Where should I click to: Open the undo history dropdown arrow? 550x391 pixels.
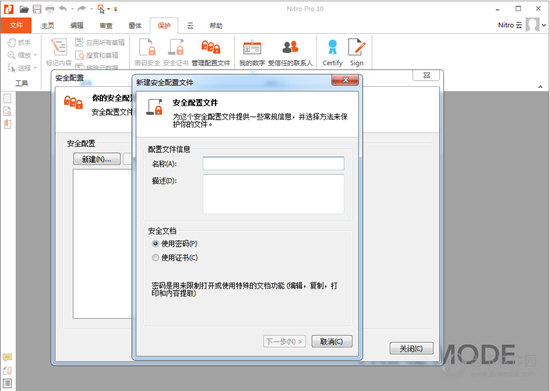72,9
